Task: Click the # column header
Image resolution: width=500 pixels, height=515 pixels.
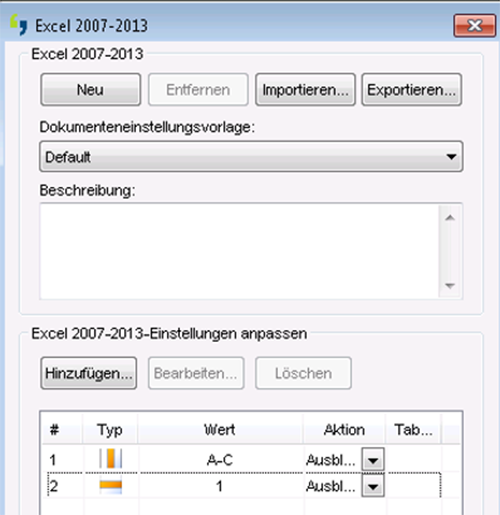Action: click(x=54, y=429)
